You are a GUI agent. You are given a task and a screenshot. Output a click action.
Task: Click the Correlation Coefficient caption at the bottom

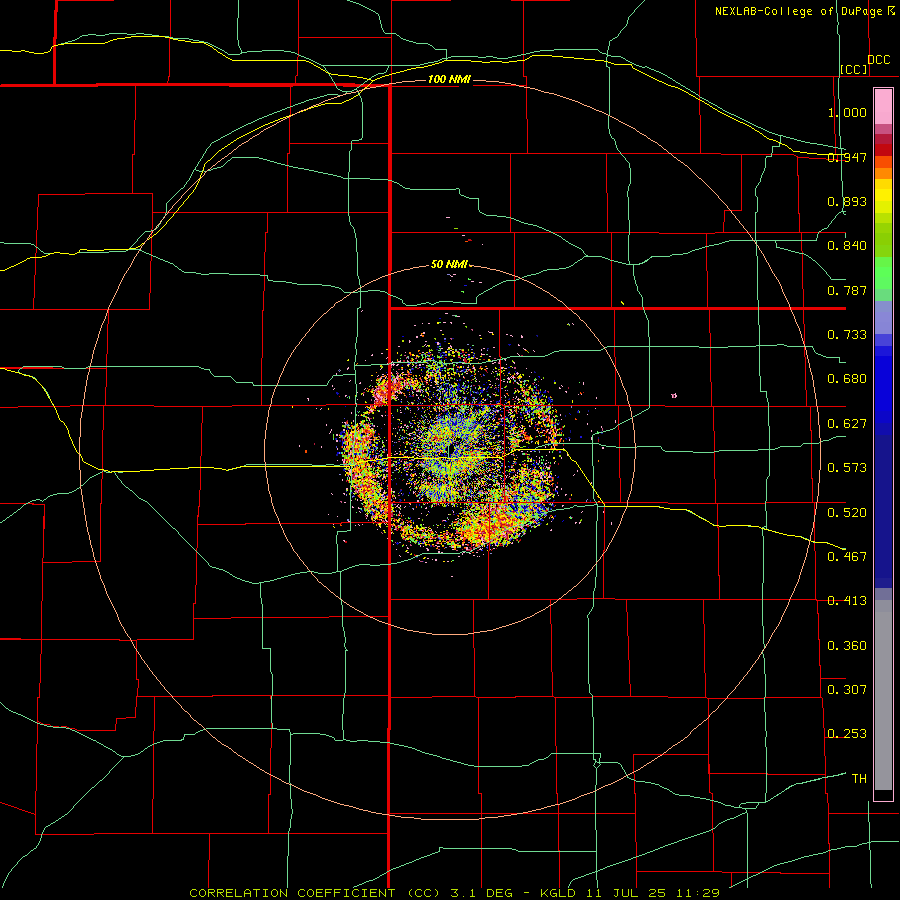[454, 893]
